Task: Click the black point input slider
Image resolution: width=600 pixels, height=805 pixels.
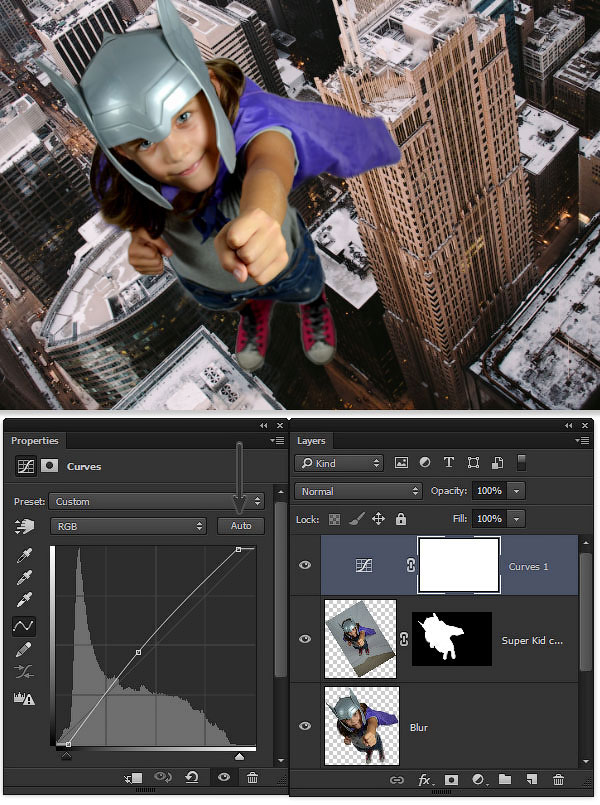Action: [x=66, y=756]
